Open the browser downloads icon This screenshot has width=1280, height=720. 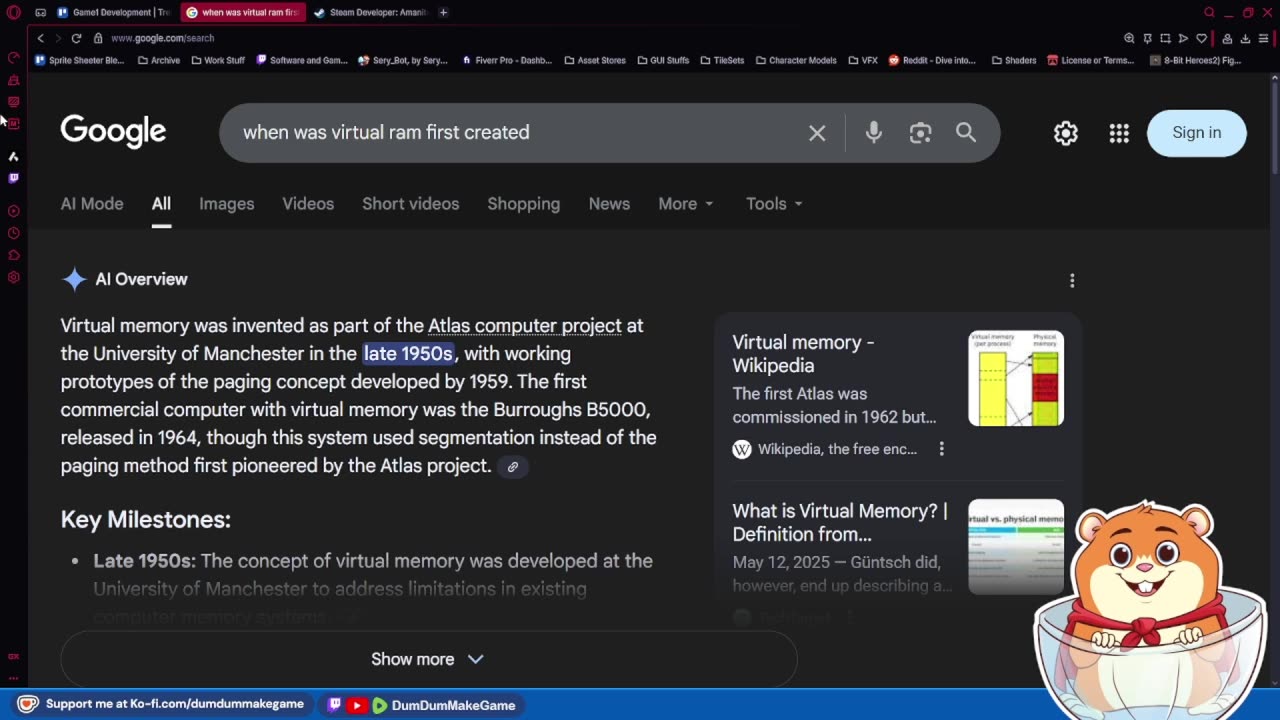[1245, 38]
